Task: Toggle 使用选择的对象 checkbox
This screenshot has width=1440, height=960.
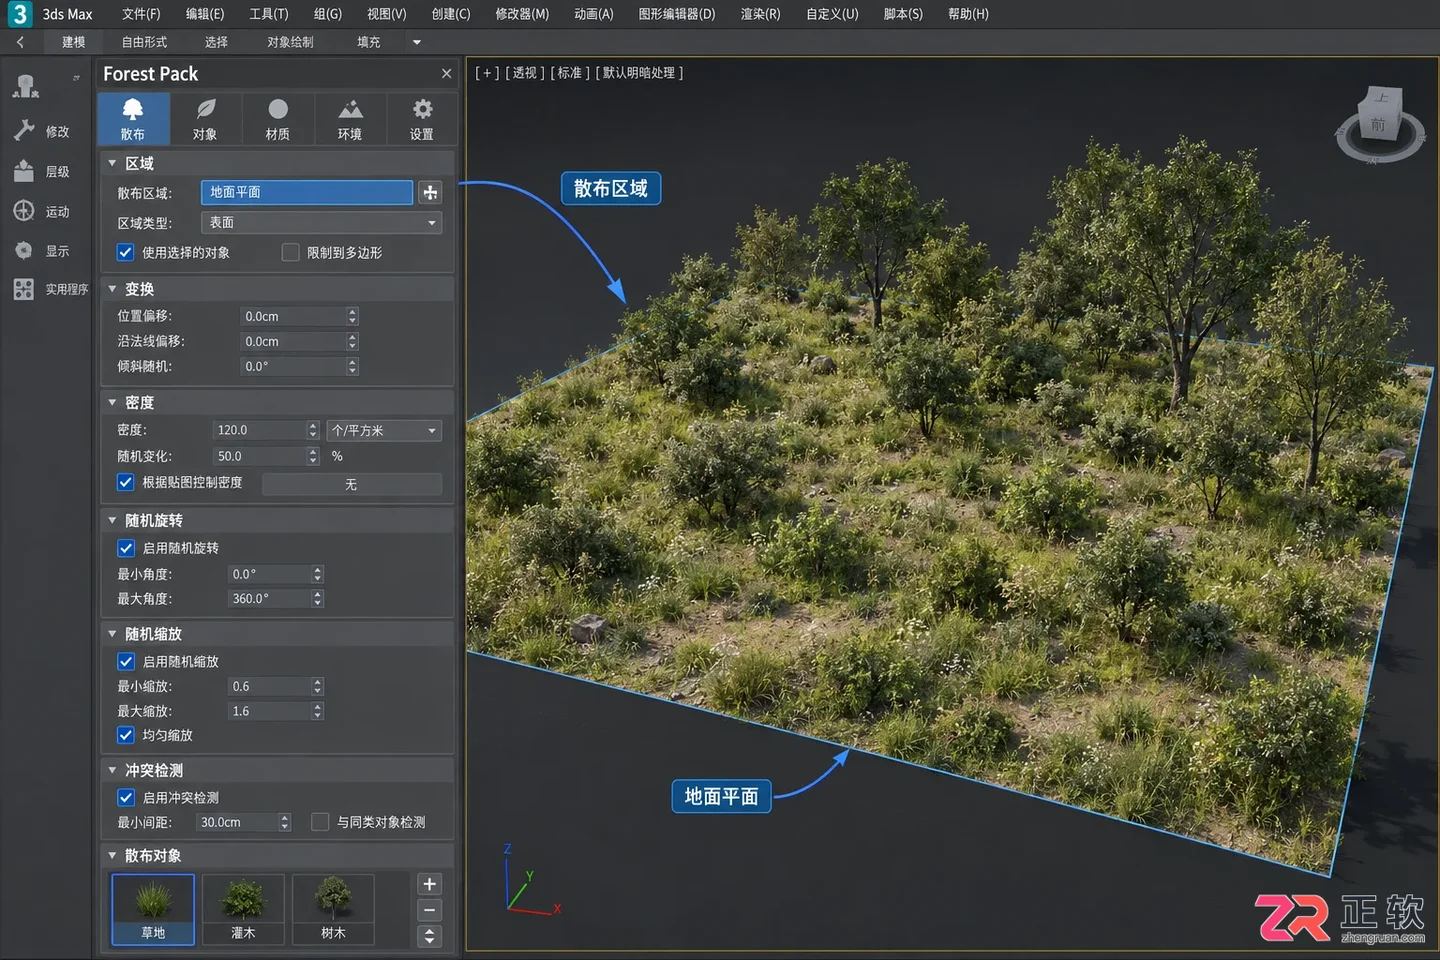Action: coord(125,252)
